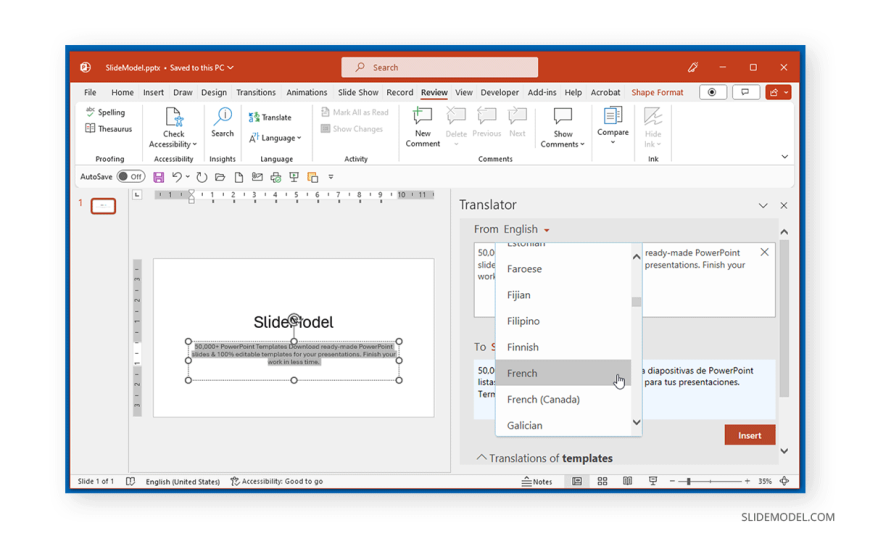Click the Record button icon near Share
Viewport: 870px width, 539px height.
coord(712,92)
